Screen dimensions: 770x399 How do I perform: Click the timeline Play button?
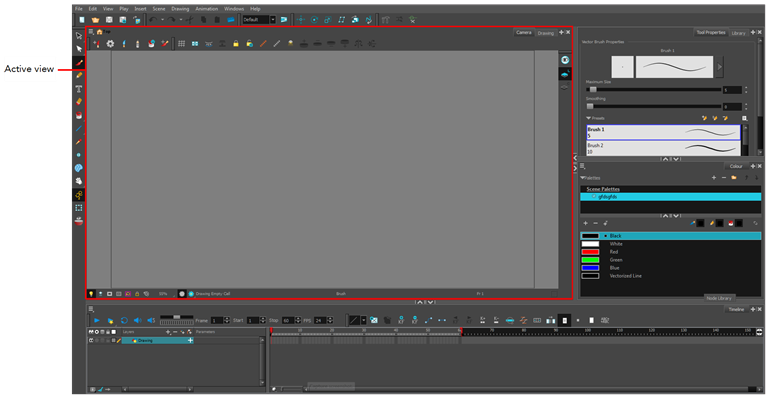point(97,320)
